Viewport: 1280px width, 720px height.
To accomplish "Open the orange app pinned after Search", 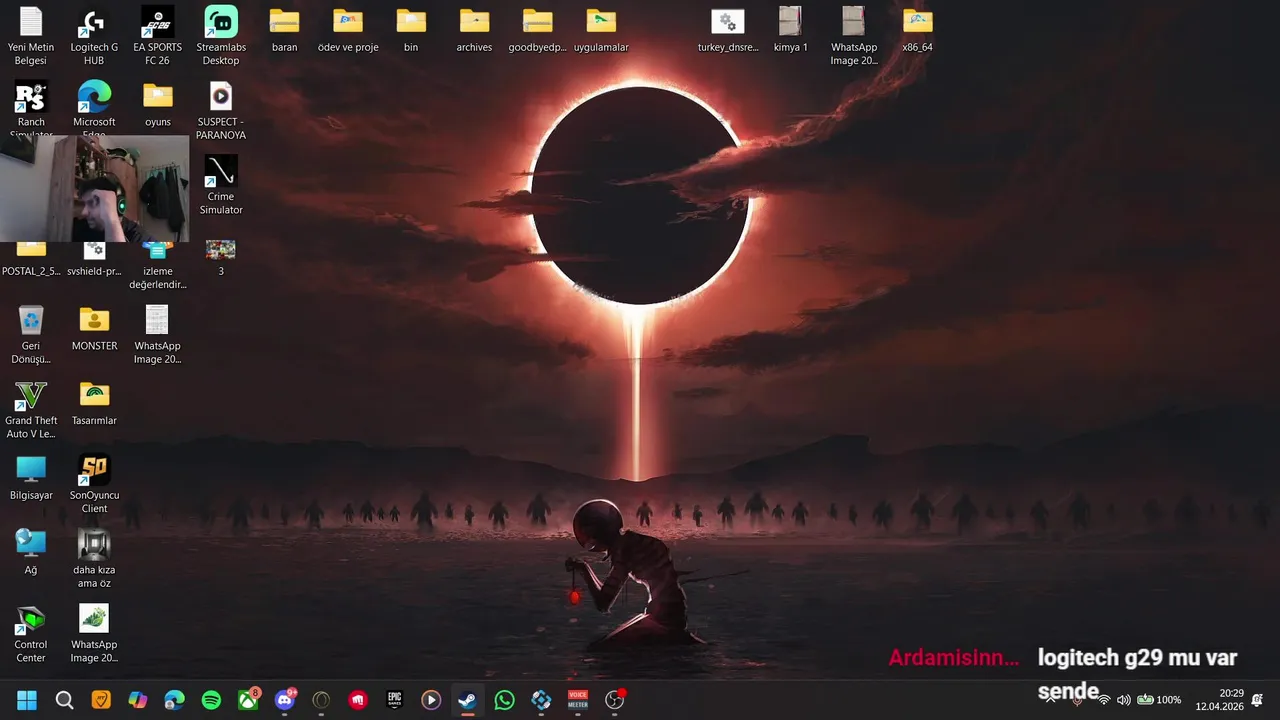I will click(101, 700).
